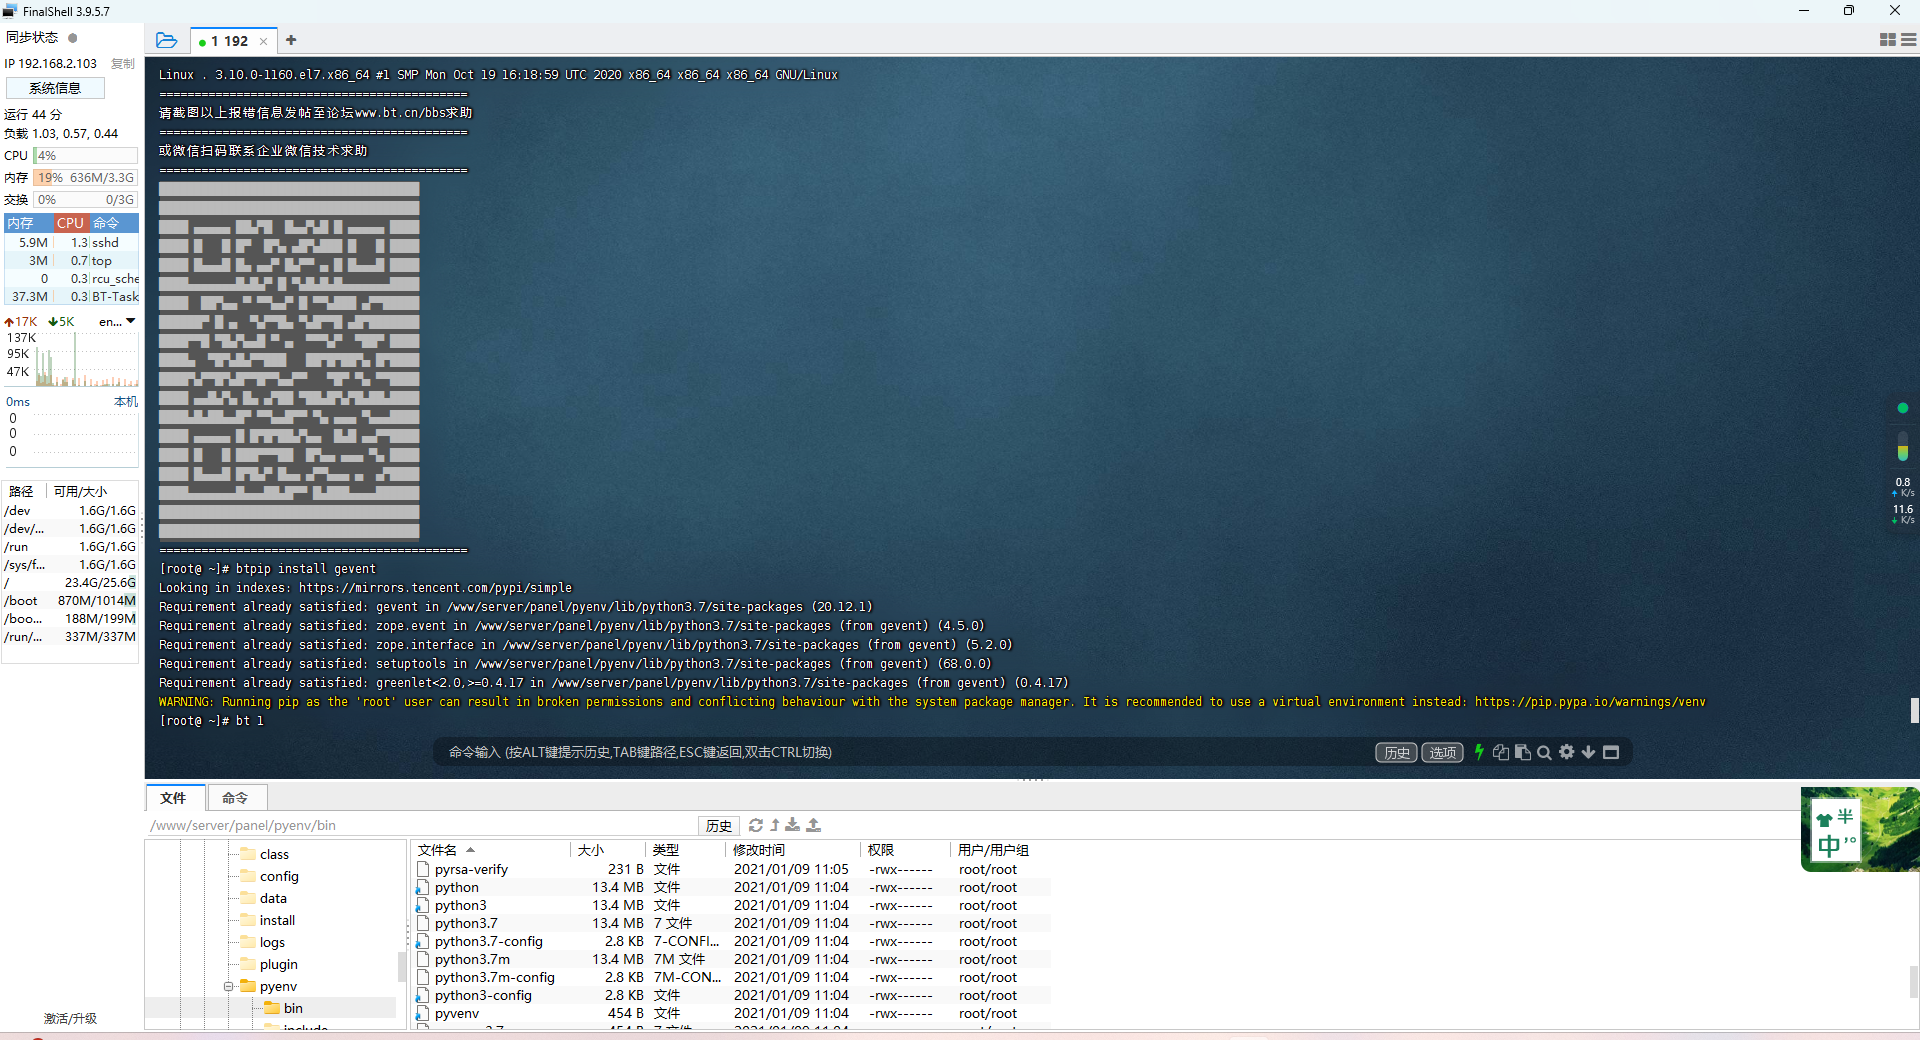Copy the IP address via 复制
The height and width of the screenshot is (1040, 1920).
pyautogui.click(x=123, y=63)
